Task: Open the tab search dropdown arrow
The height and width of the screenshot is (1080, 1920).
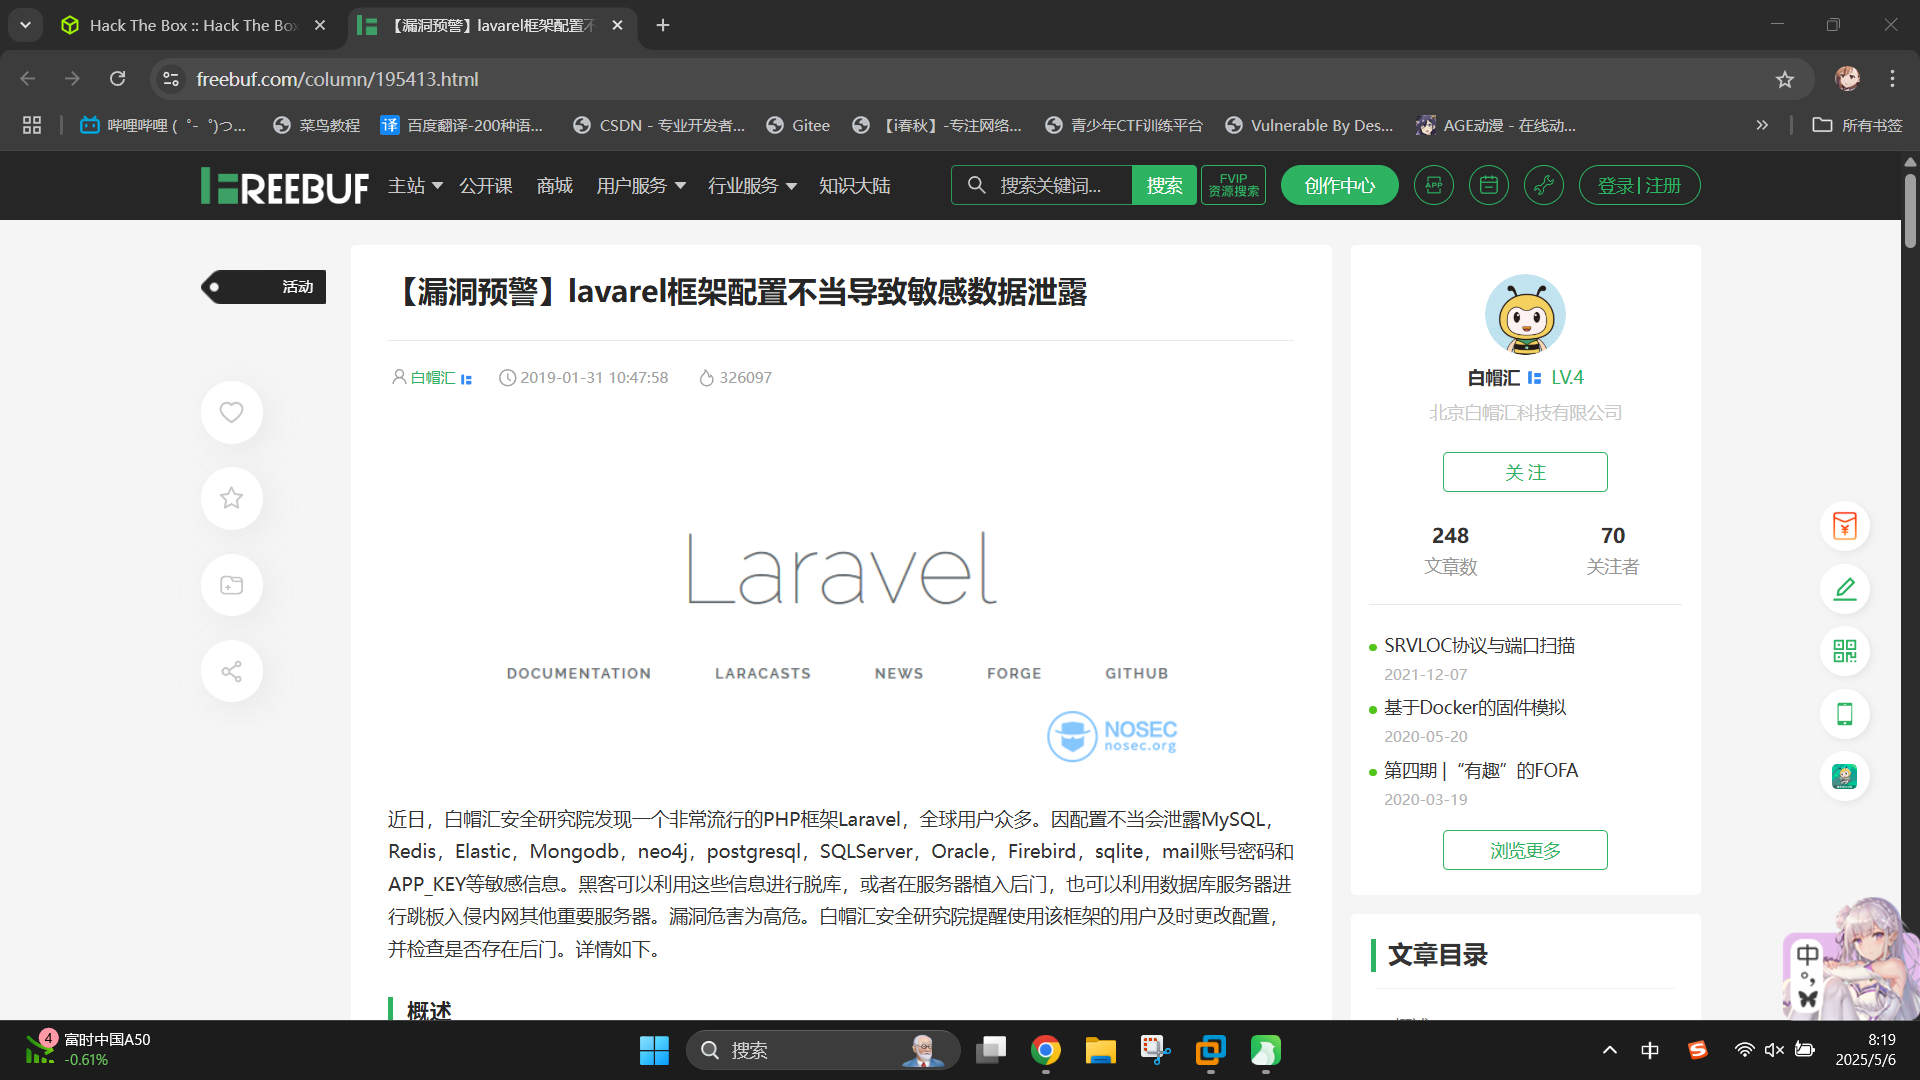Action: (x=25, y=25)
